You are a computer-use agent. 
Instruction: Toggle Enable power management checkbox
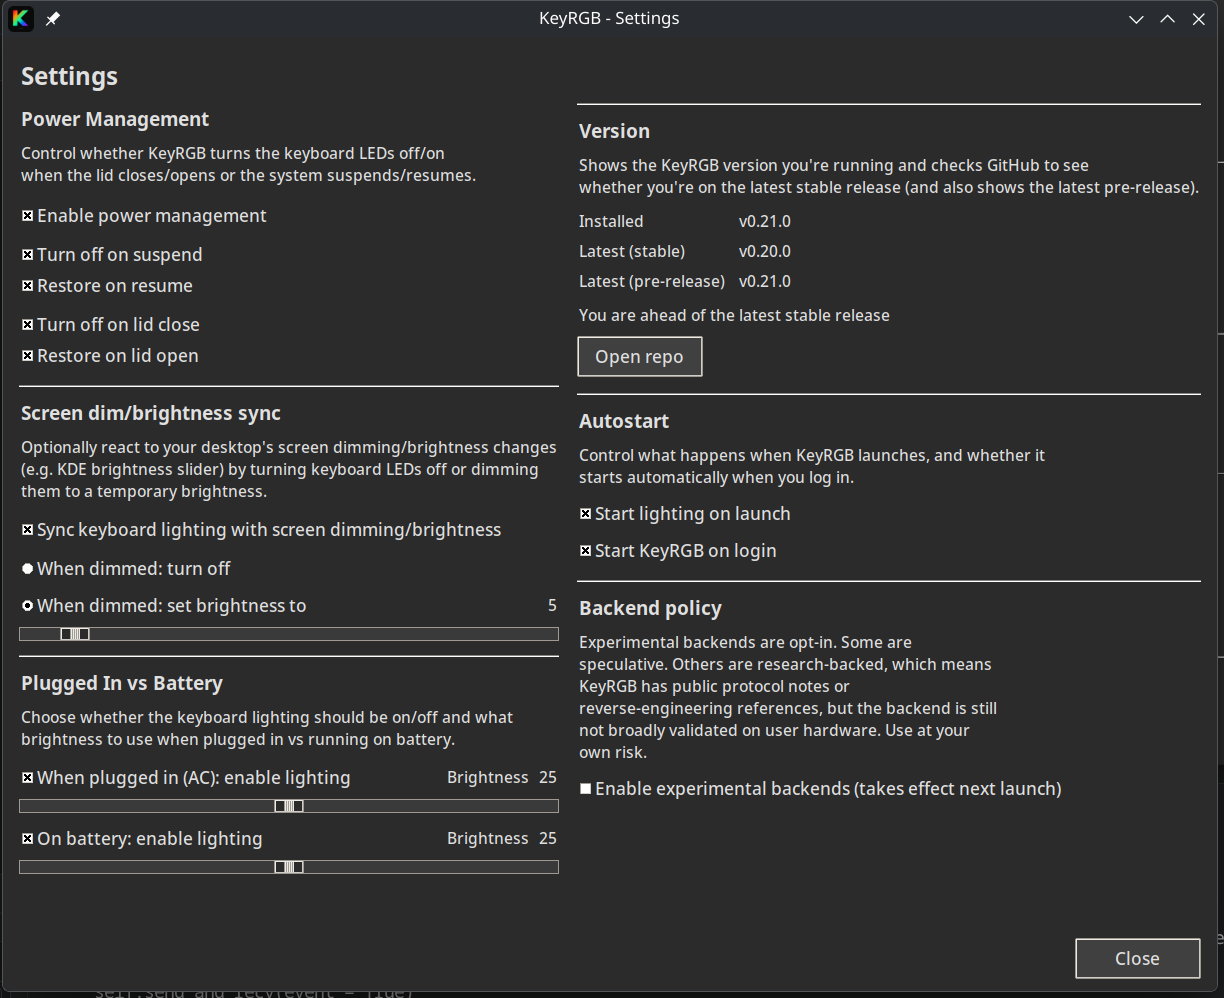tap(28, 216)
